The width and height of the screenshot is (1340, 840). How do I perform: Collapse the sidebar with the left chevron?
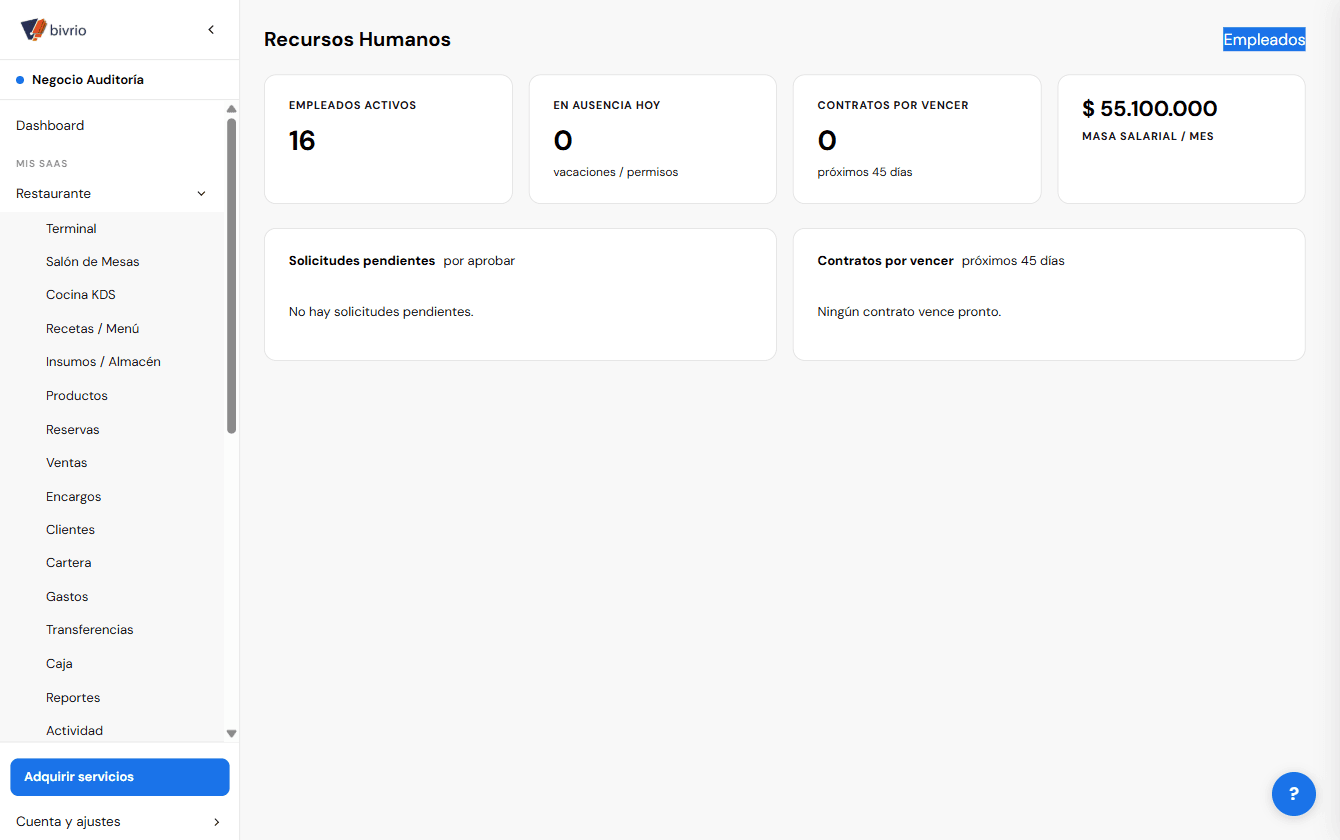[211, 30]
